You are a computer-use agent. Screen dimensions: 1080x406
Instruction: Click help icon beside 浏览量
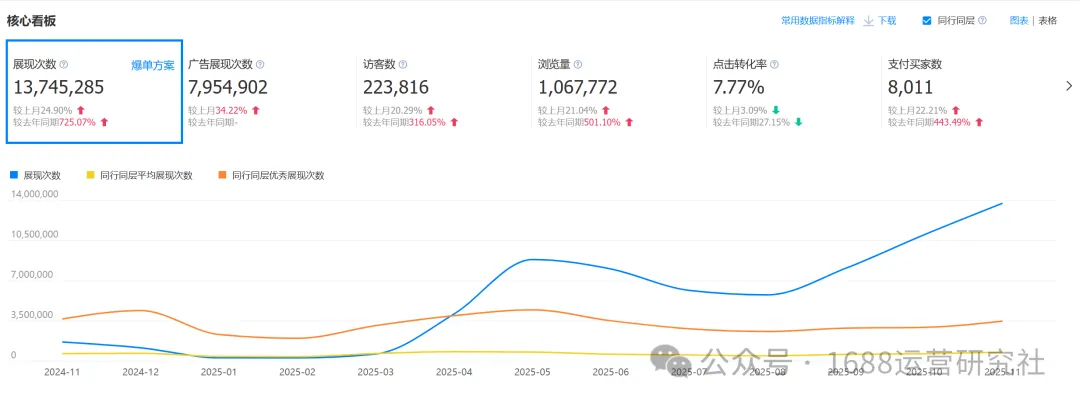(x=578, y=65)
